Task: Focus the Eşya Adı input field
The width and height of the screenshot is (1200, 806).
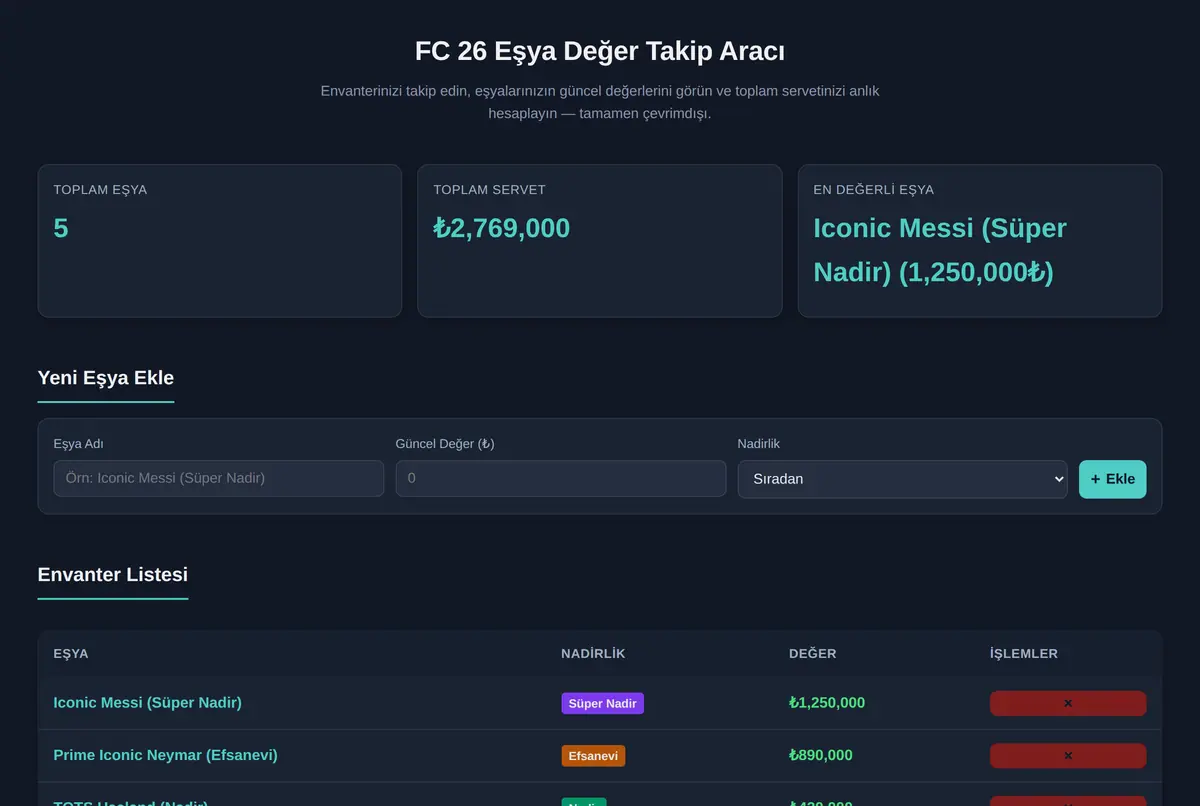Action: coord(218,478)
